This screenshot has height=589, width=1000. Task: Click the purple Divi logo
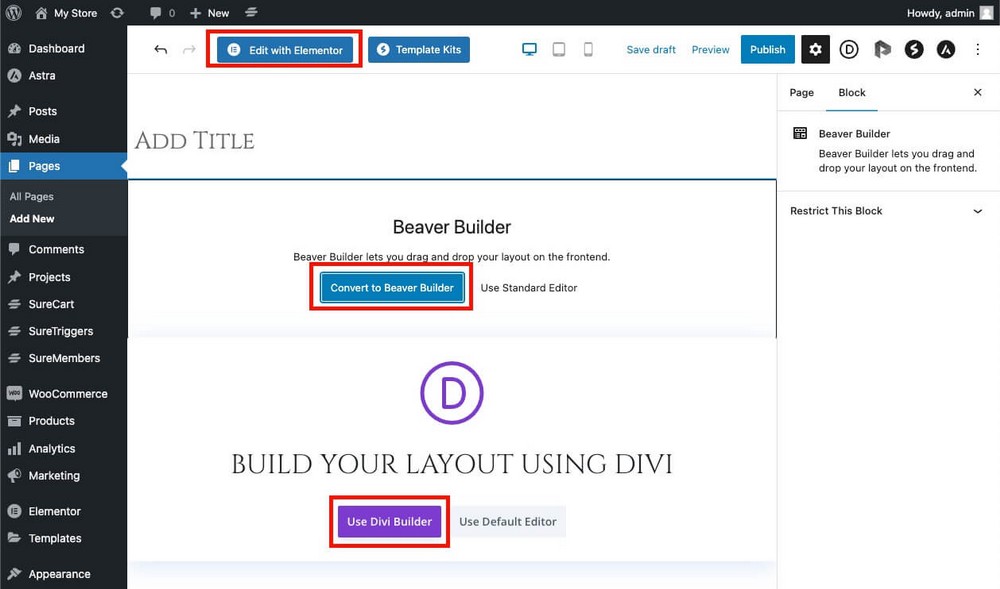click(x=452, y=393)
